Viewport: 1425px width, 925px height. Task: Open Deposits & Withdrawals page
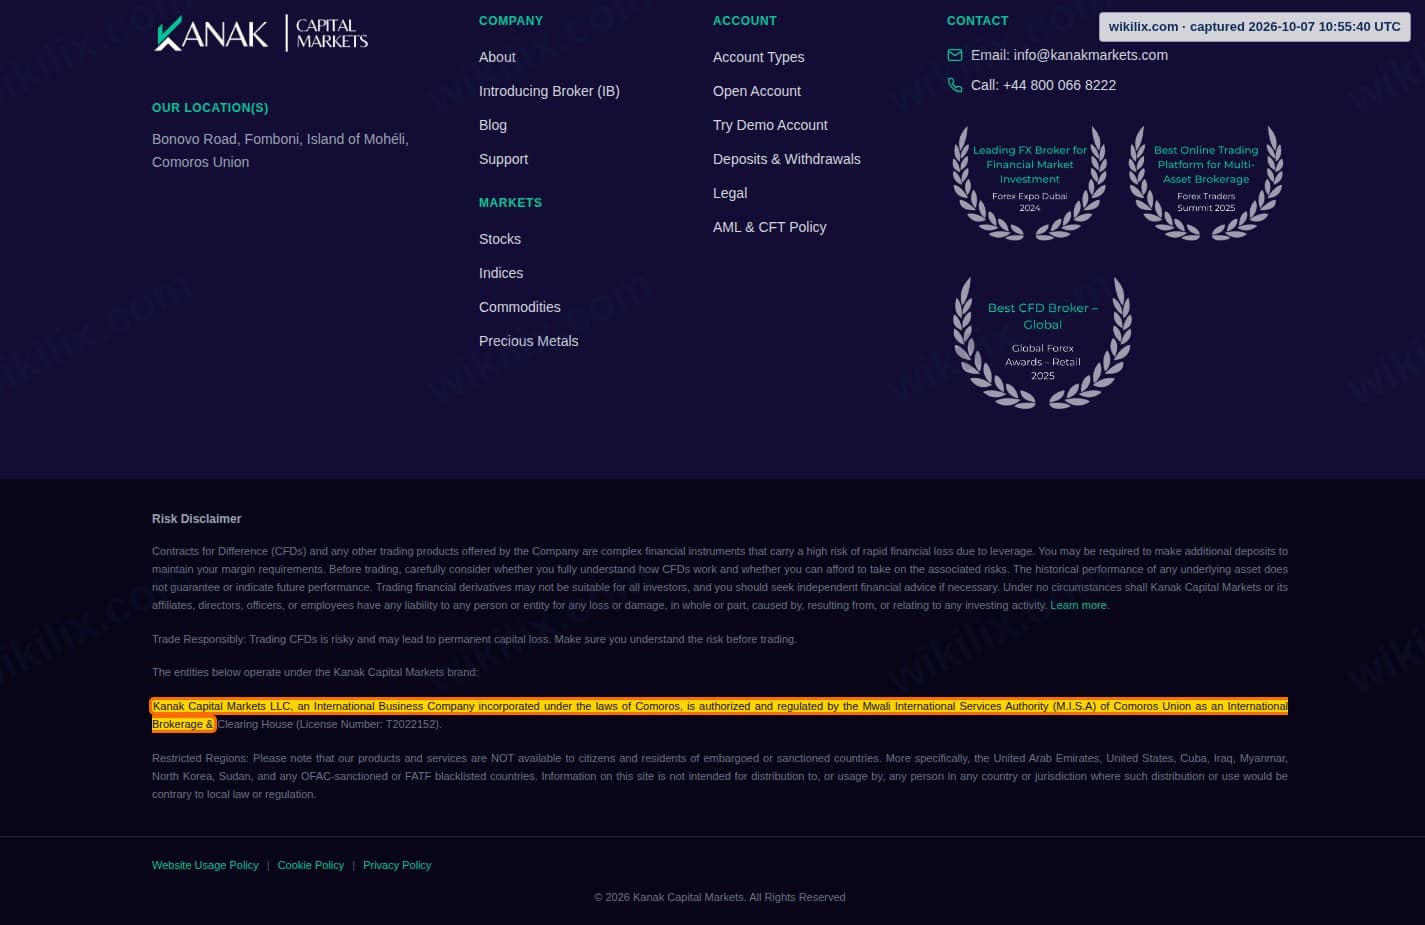pos(786,159)
